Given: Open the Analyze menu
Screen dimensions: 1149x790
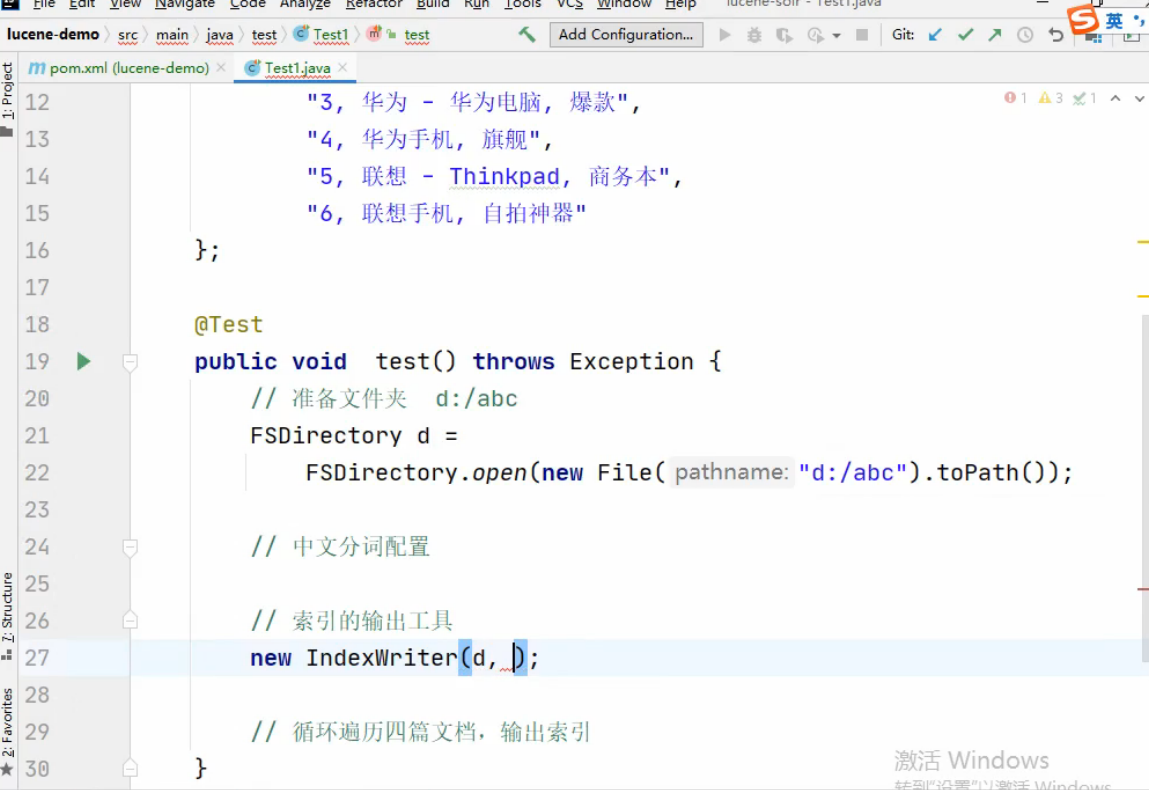Looking at the screenshot, I should tap(305, 4).
